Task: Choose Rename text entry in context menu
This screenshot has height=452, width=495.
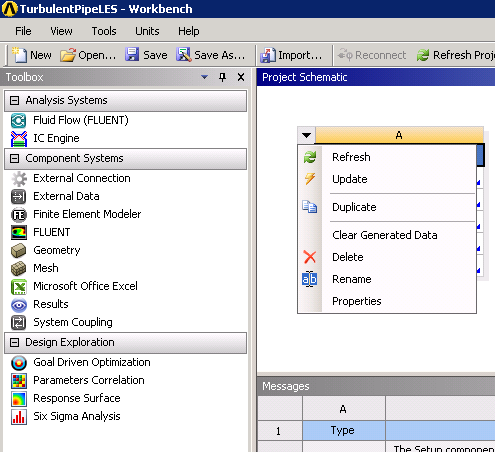Action: (352, 279)
